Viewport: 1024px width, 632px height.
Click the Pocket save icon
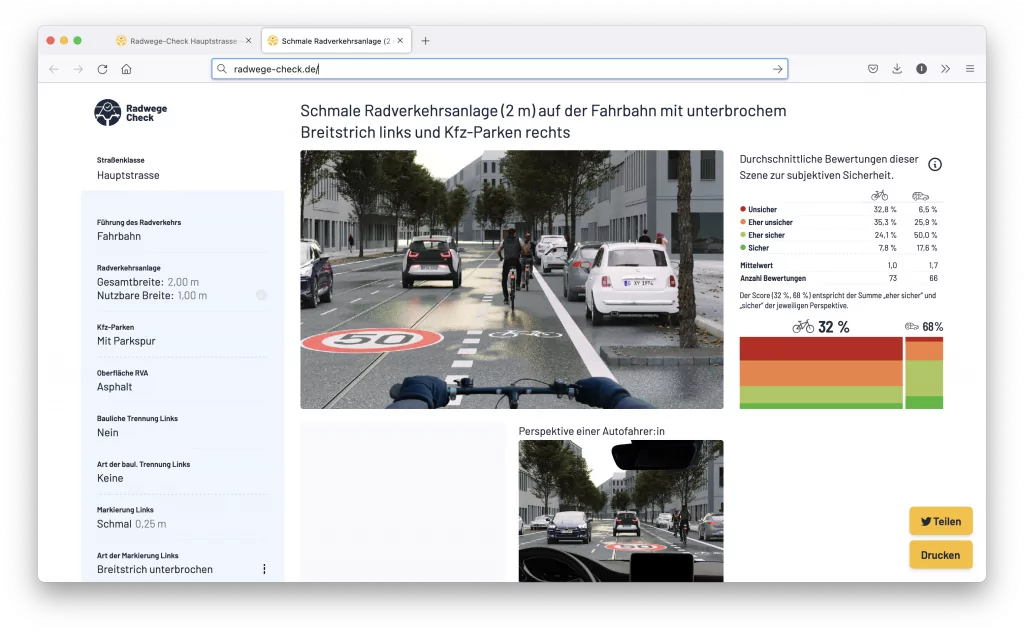873,69
